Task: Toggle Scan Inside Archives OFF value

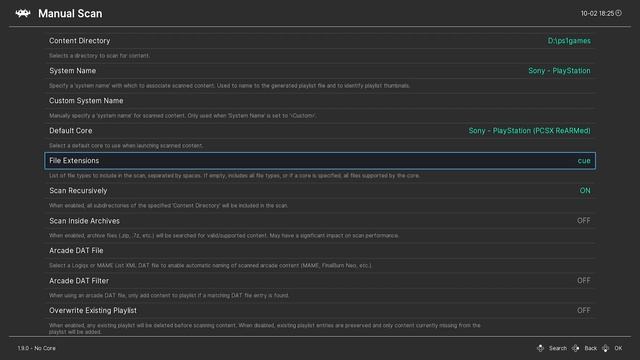Action: click(584, 220)
